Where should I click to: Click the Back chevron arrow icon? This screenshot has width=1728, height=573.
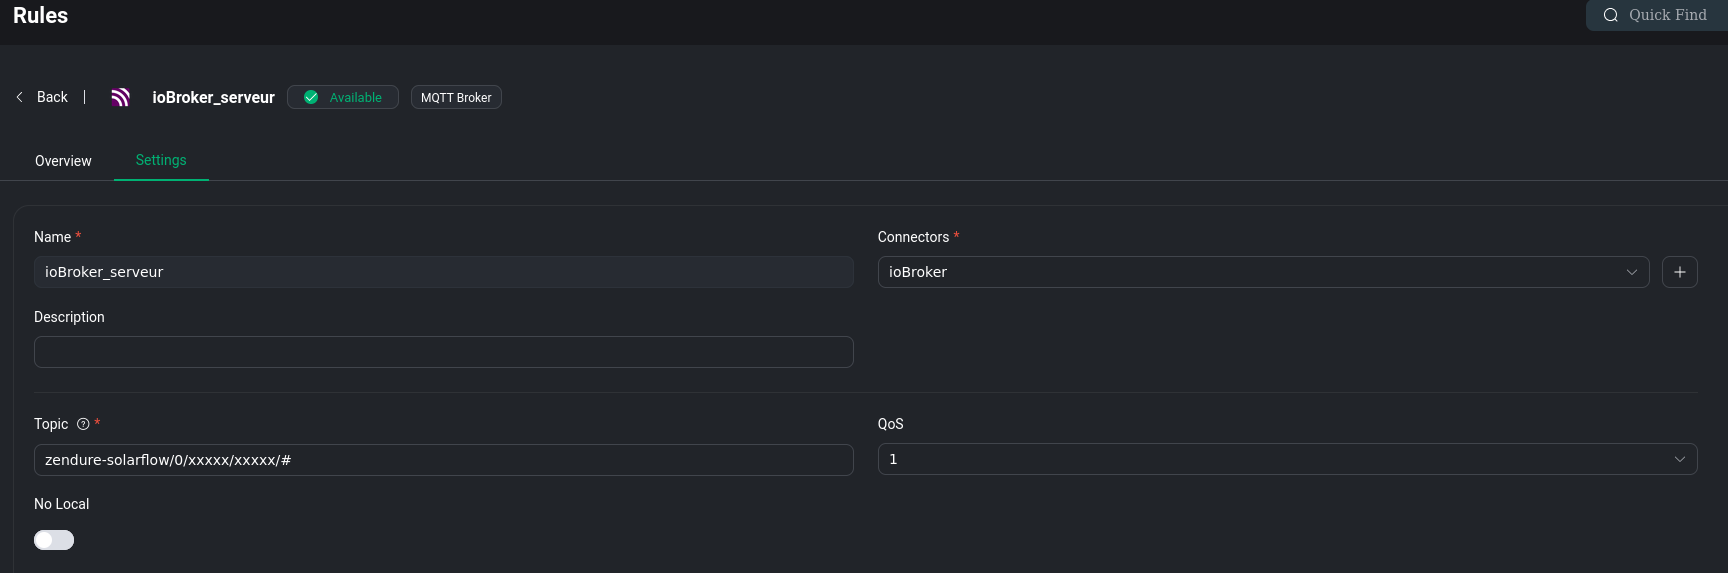[19, 97]
